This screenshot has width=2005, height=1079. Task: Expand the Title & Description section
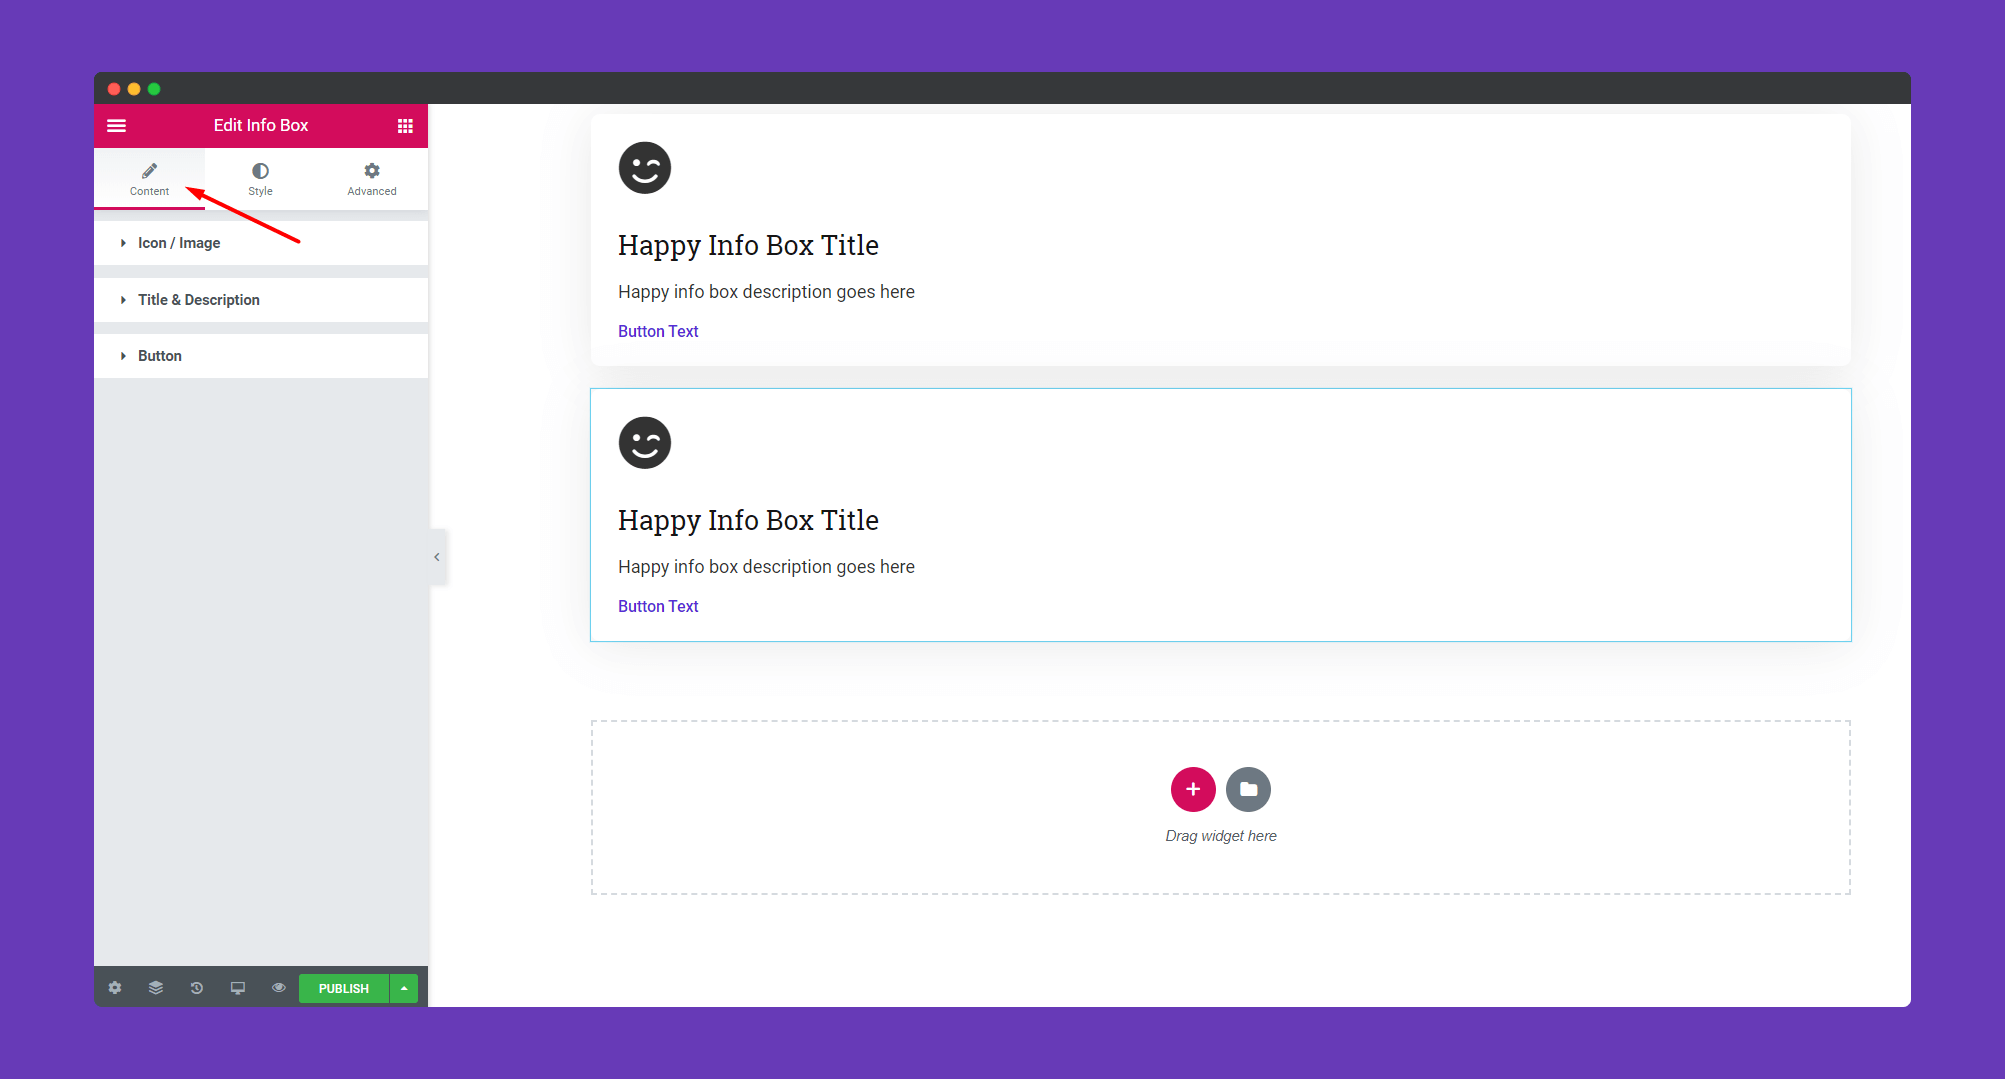pyautogui.click(x=198, y=300)
